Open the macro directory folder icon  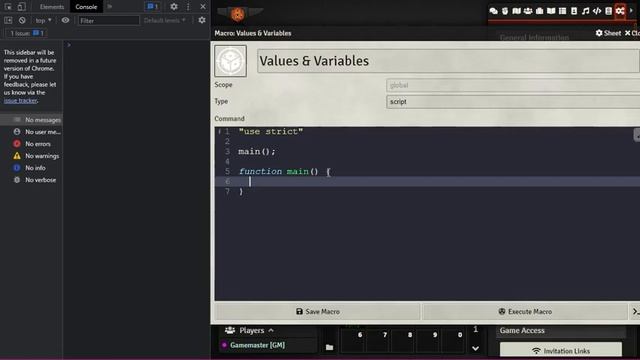coord(329,347)
